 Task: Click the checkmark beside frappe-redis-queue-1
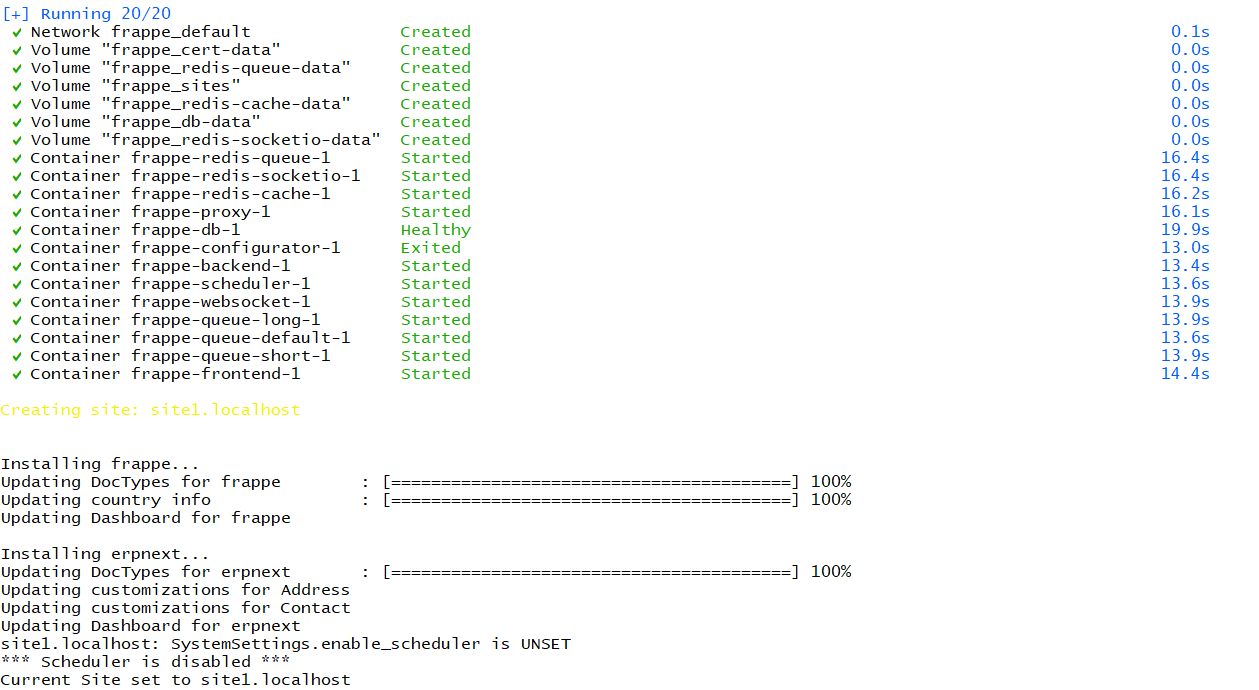16,157
